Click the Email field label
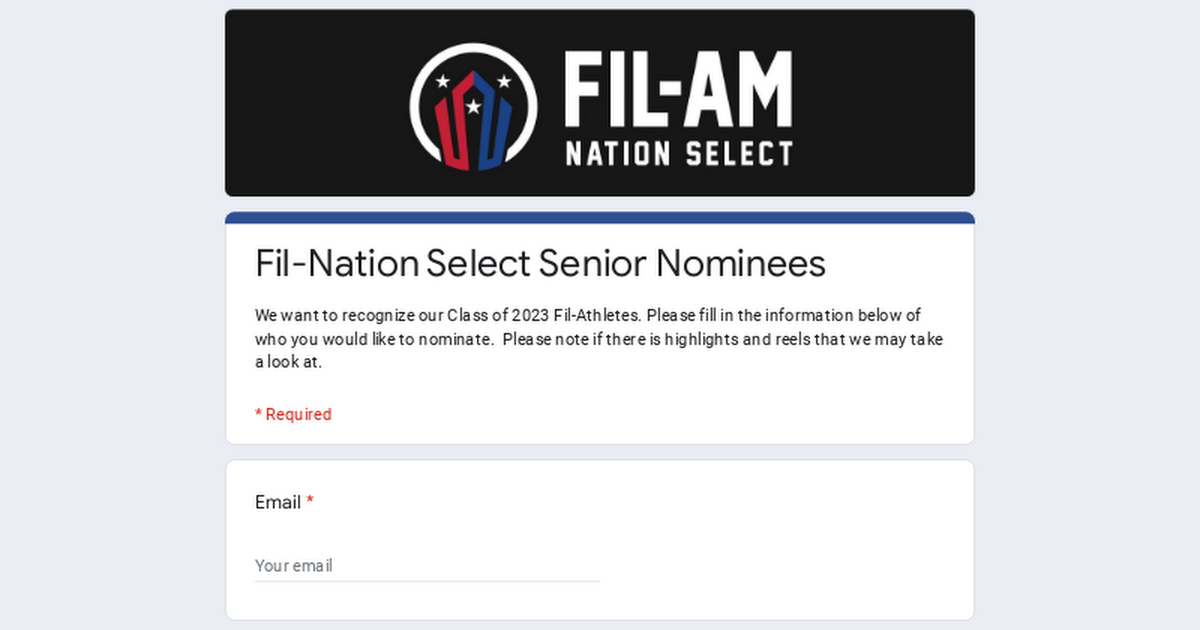 point(276,502)
